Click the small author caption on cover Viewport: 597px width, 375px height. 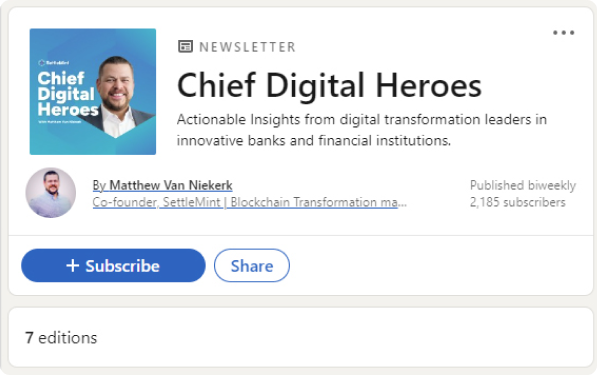pyautogui.click(x=60, y=122)
